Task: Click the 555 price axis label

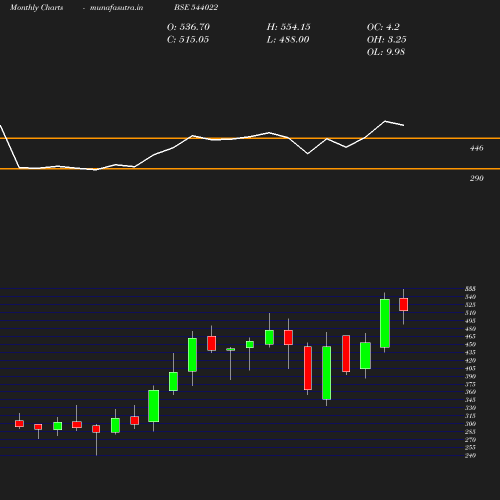Action: 470,289
